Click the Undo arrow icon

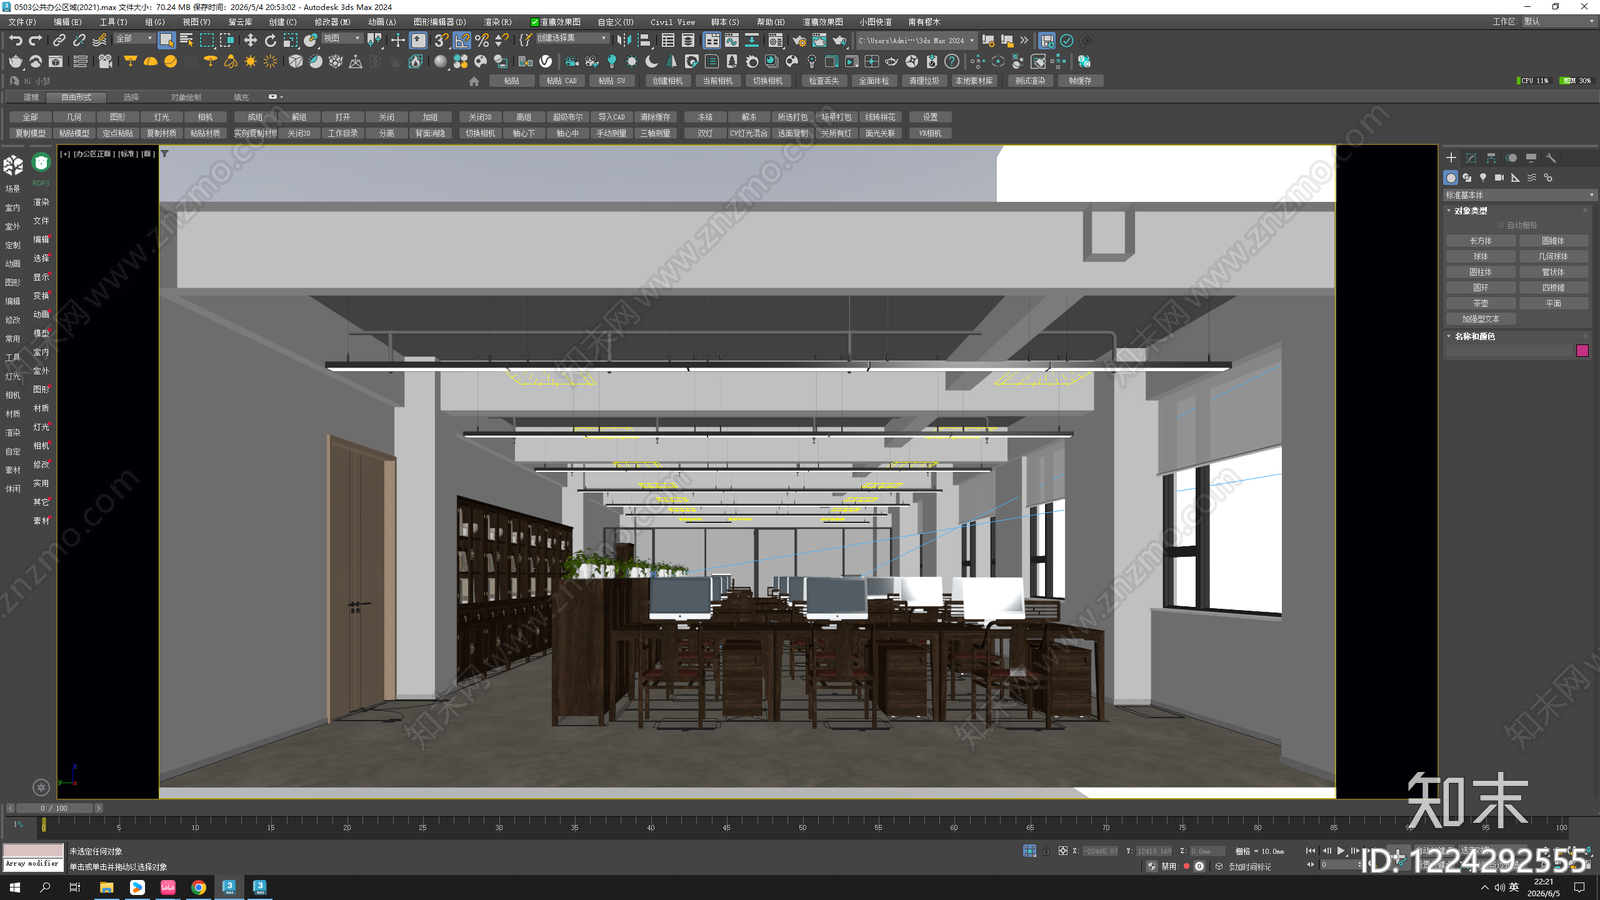point(15,41)
